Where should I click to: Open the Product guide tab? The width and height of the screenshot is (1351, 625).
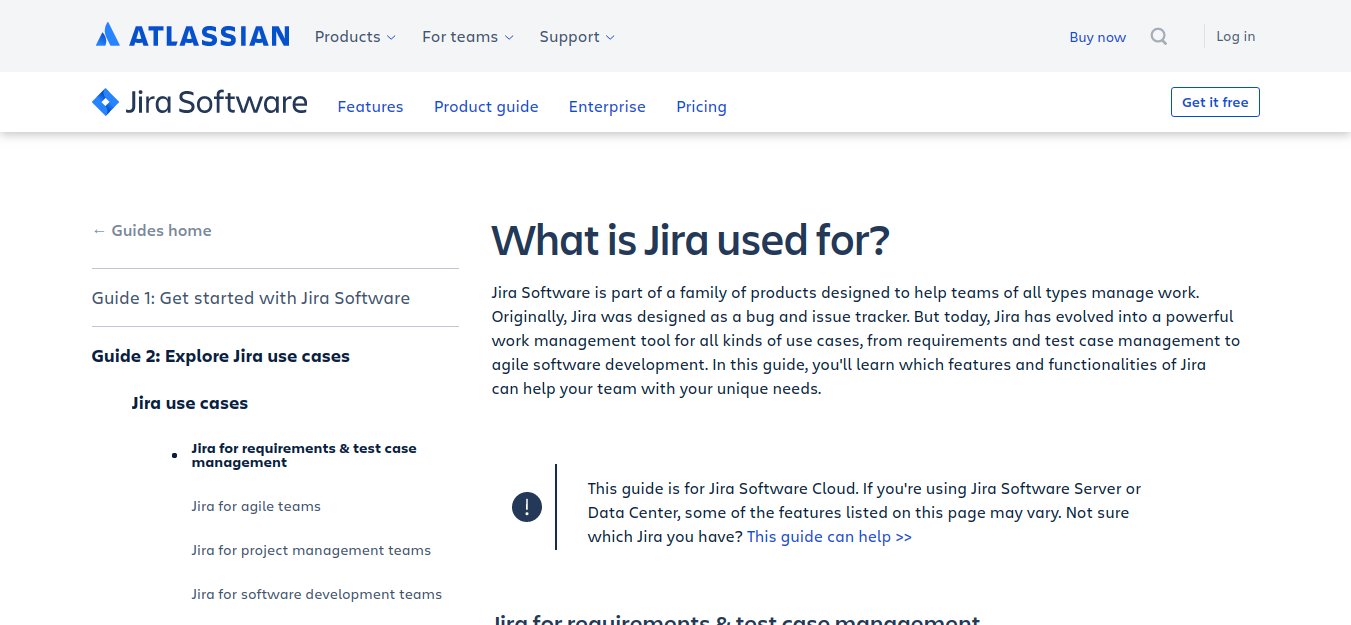coord(486,107)
